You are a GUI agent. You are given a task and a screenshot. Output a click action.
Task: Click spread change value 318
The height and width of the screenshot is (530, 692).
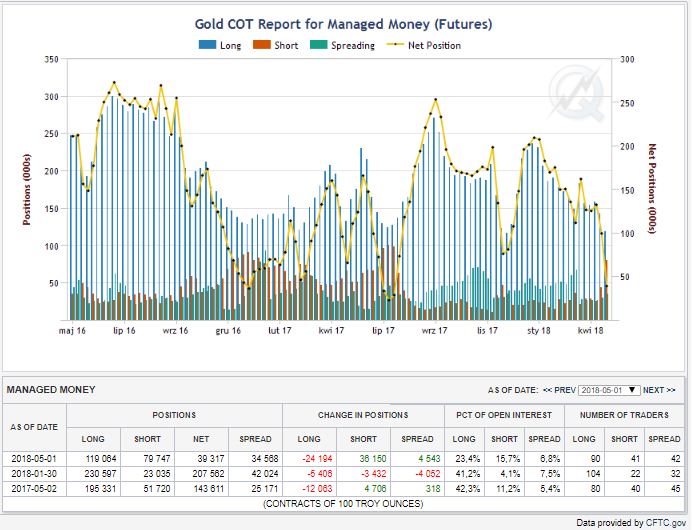click(x=433, y=489)
